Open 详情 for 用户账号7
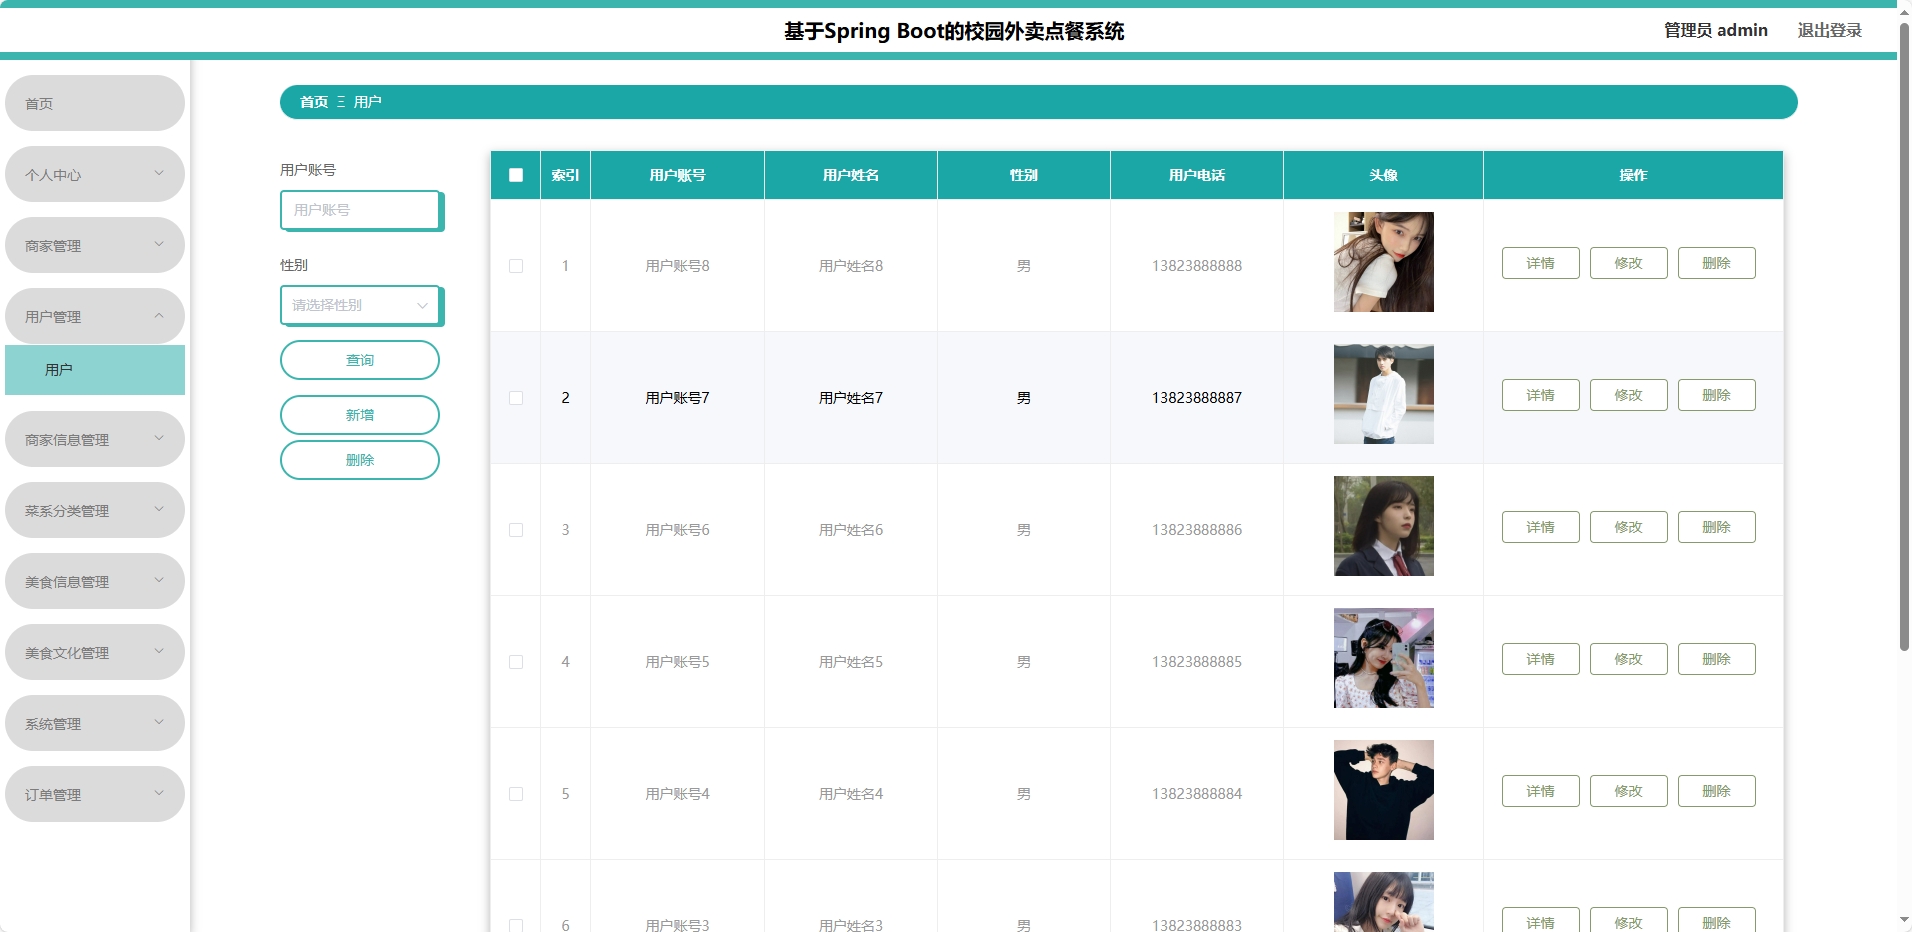Screen dimensions: 1912x932 click(x=1541, y=395)
